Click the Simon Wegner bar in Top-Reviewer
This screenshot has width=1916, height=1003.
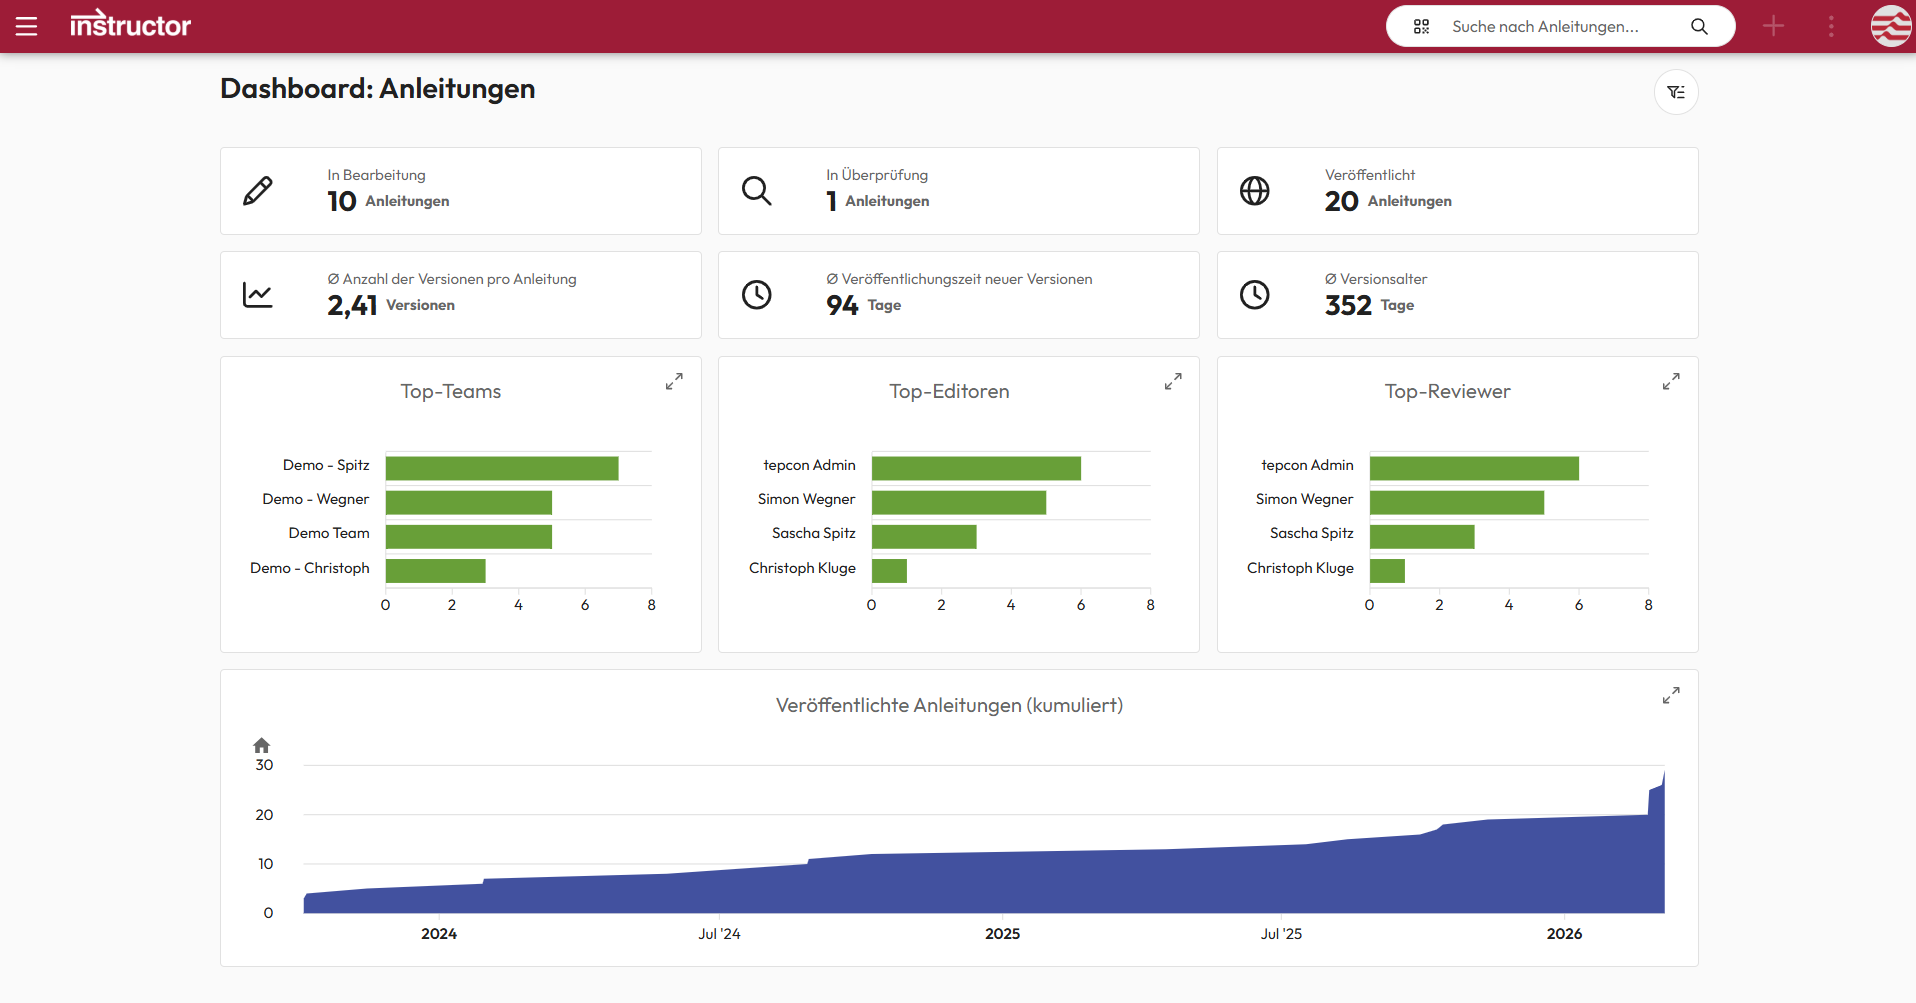tap(1456, 502)
